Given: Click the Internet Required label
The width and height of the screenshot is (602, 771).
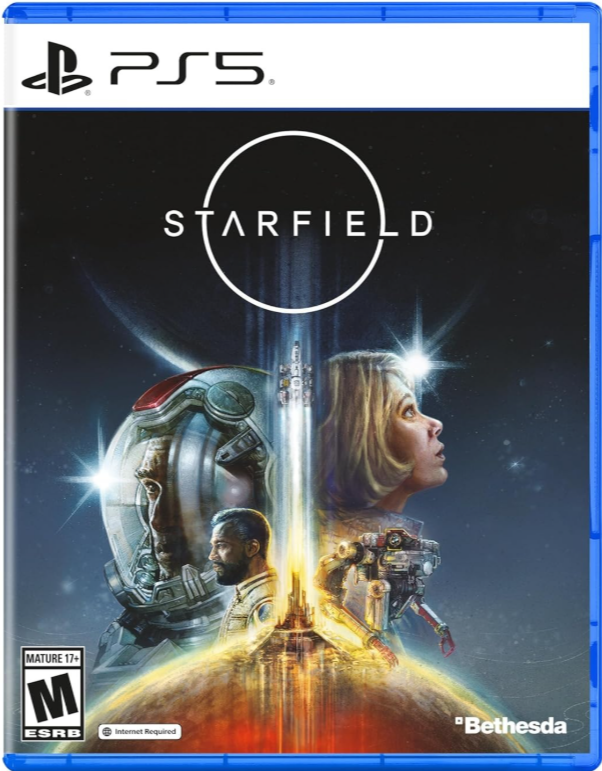Looking at the screenshot, I should coord(145,731).
